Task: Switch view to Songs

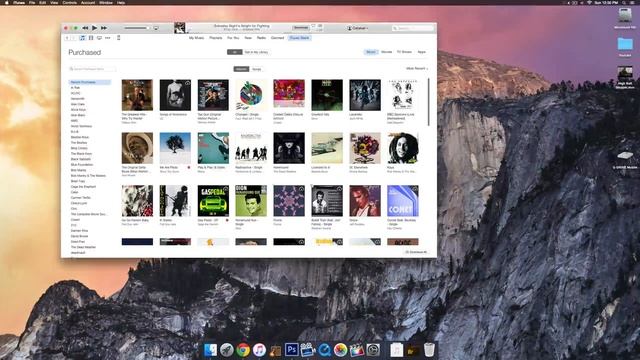Action: click(256, 69)
